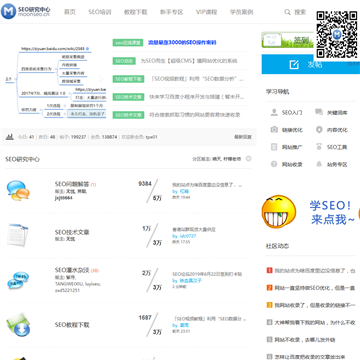Open the 香港站群 last post link

194,230
